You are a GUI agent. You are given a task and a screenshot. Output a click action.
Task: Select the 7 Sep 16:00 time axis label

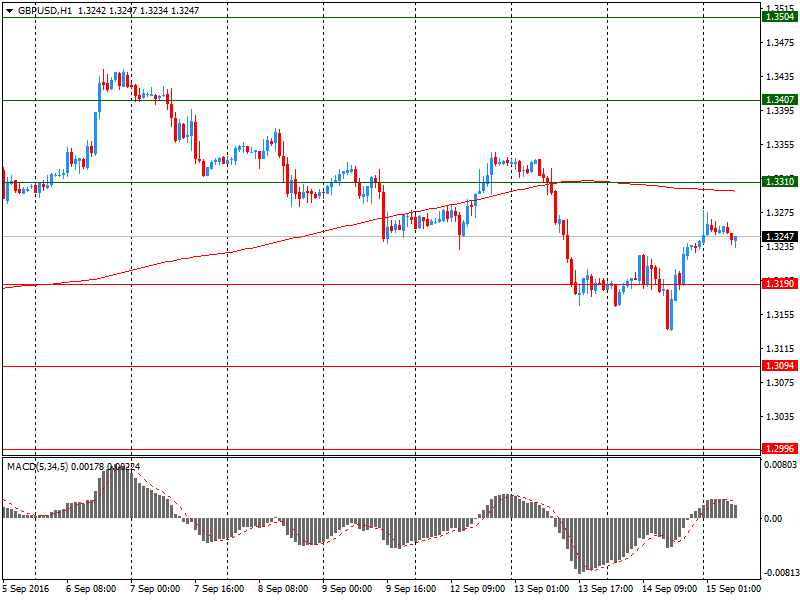pos(219,589)
